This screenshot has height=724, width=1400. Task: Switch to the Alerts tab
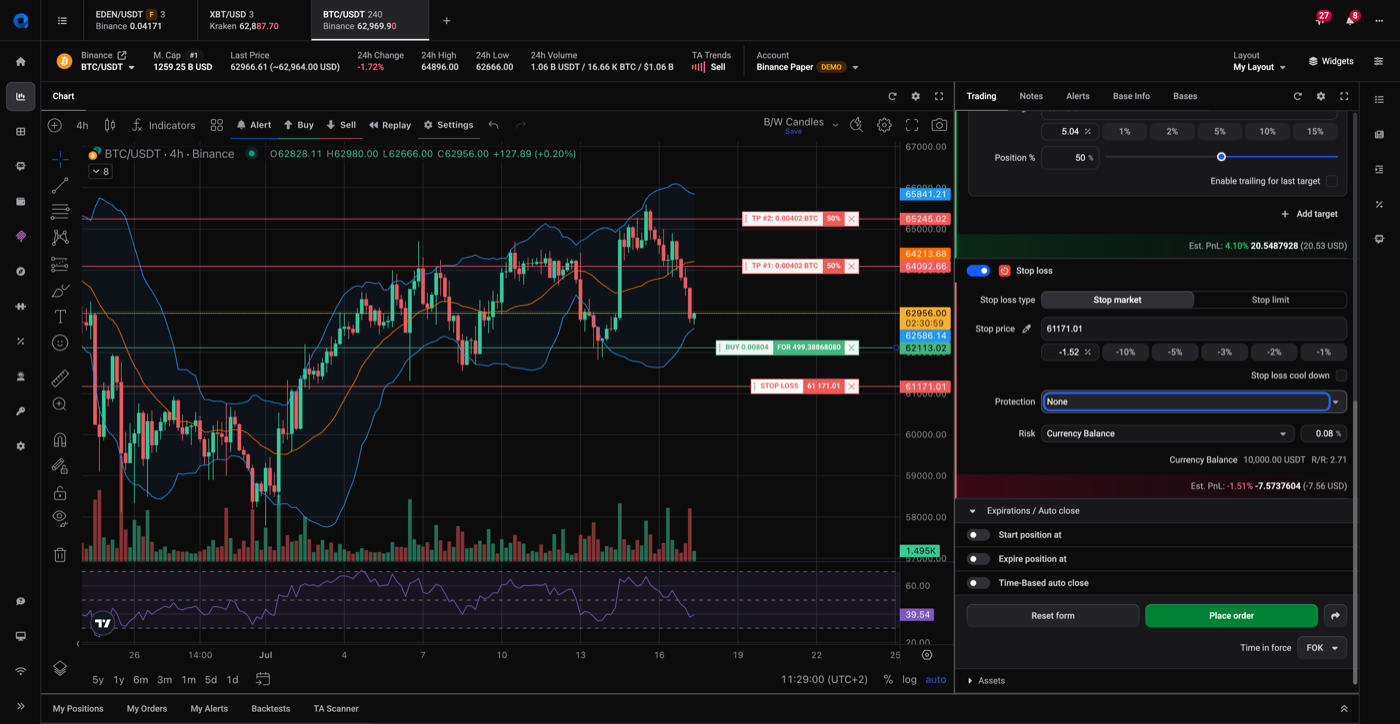(x=1078, y=96)
